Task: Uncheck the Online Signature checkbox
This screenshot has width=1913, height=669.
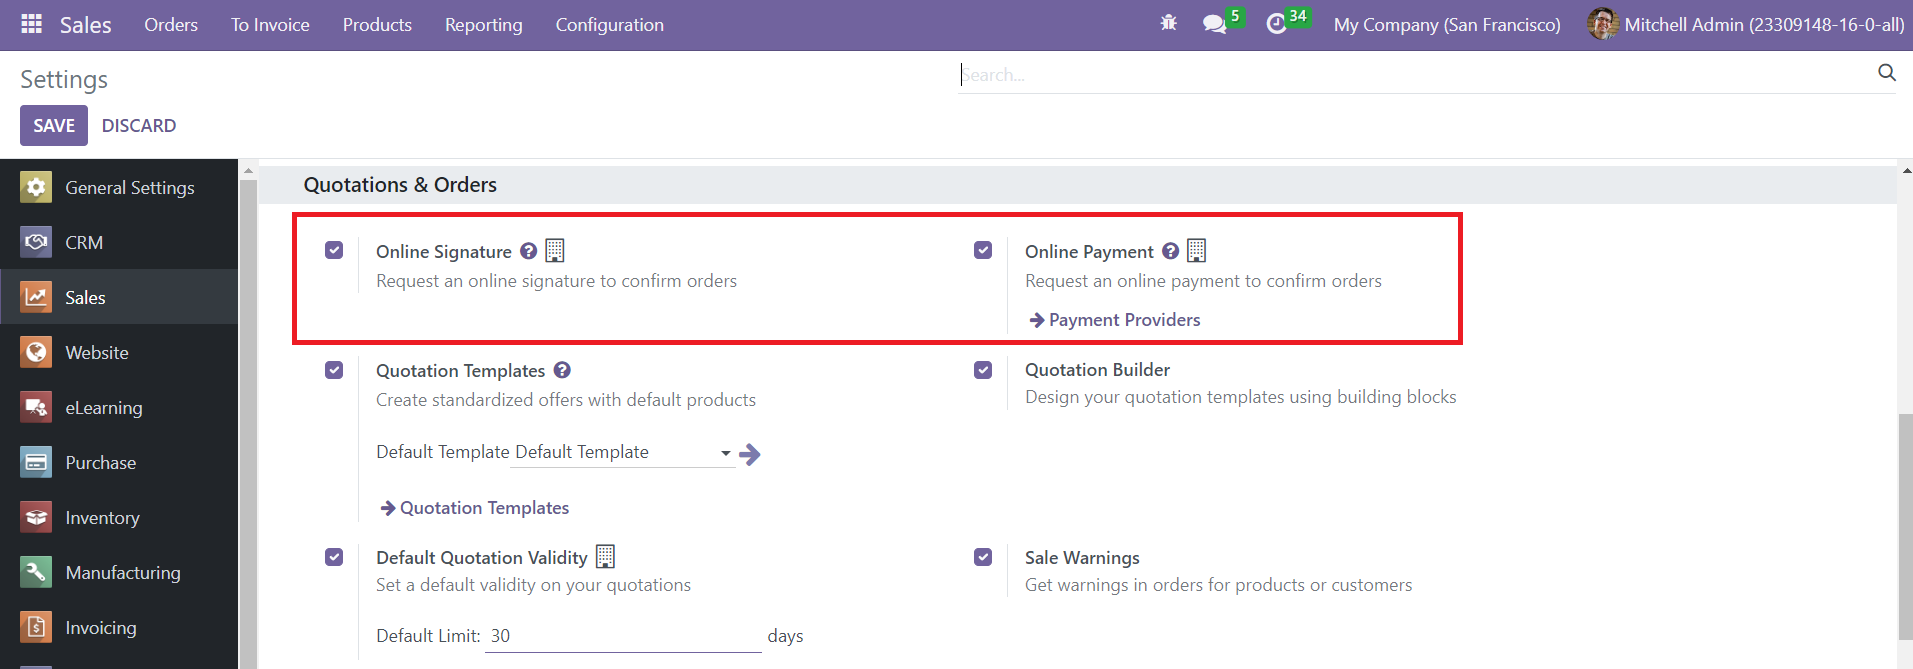Action: click(x=334, y=250)
